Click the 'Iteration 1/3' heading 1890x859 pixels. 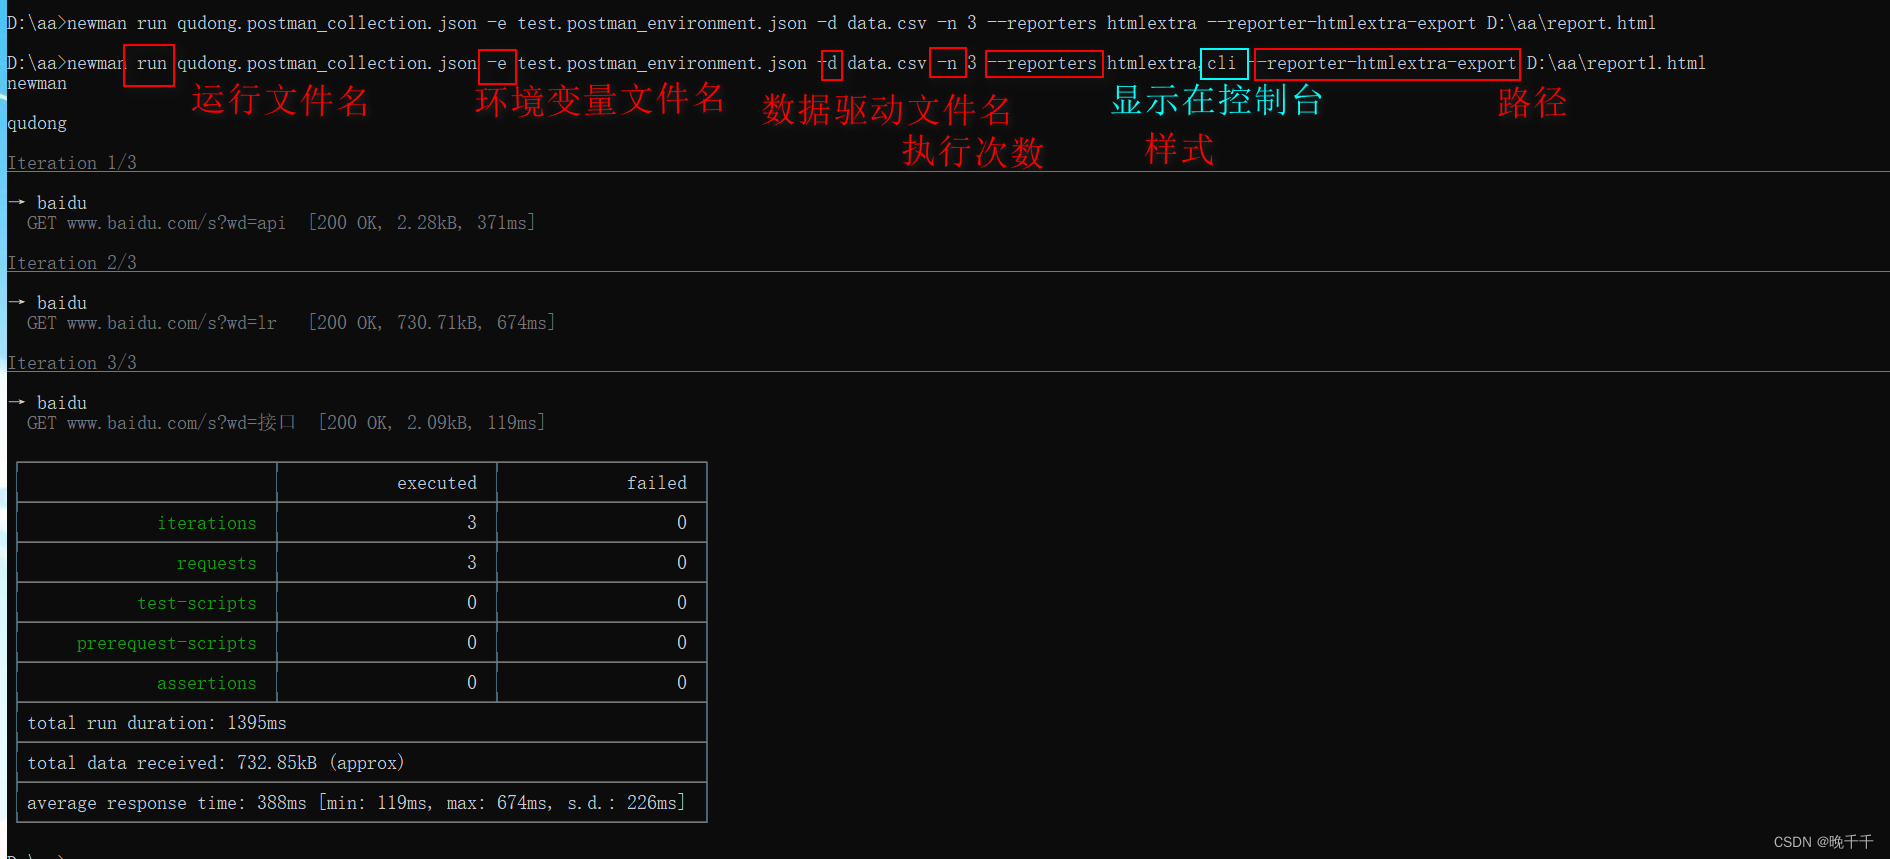[72, 163]
